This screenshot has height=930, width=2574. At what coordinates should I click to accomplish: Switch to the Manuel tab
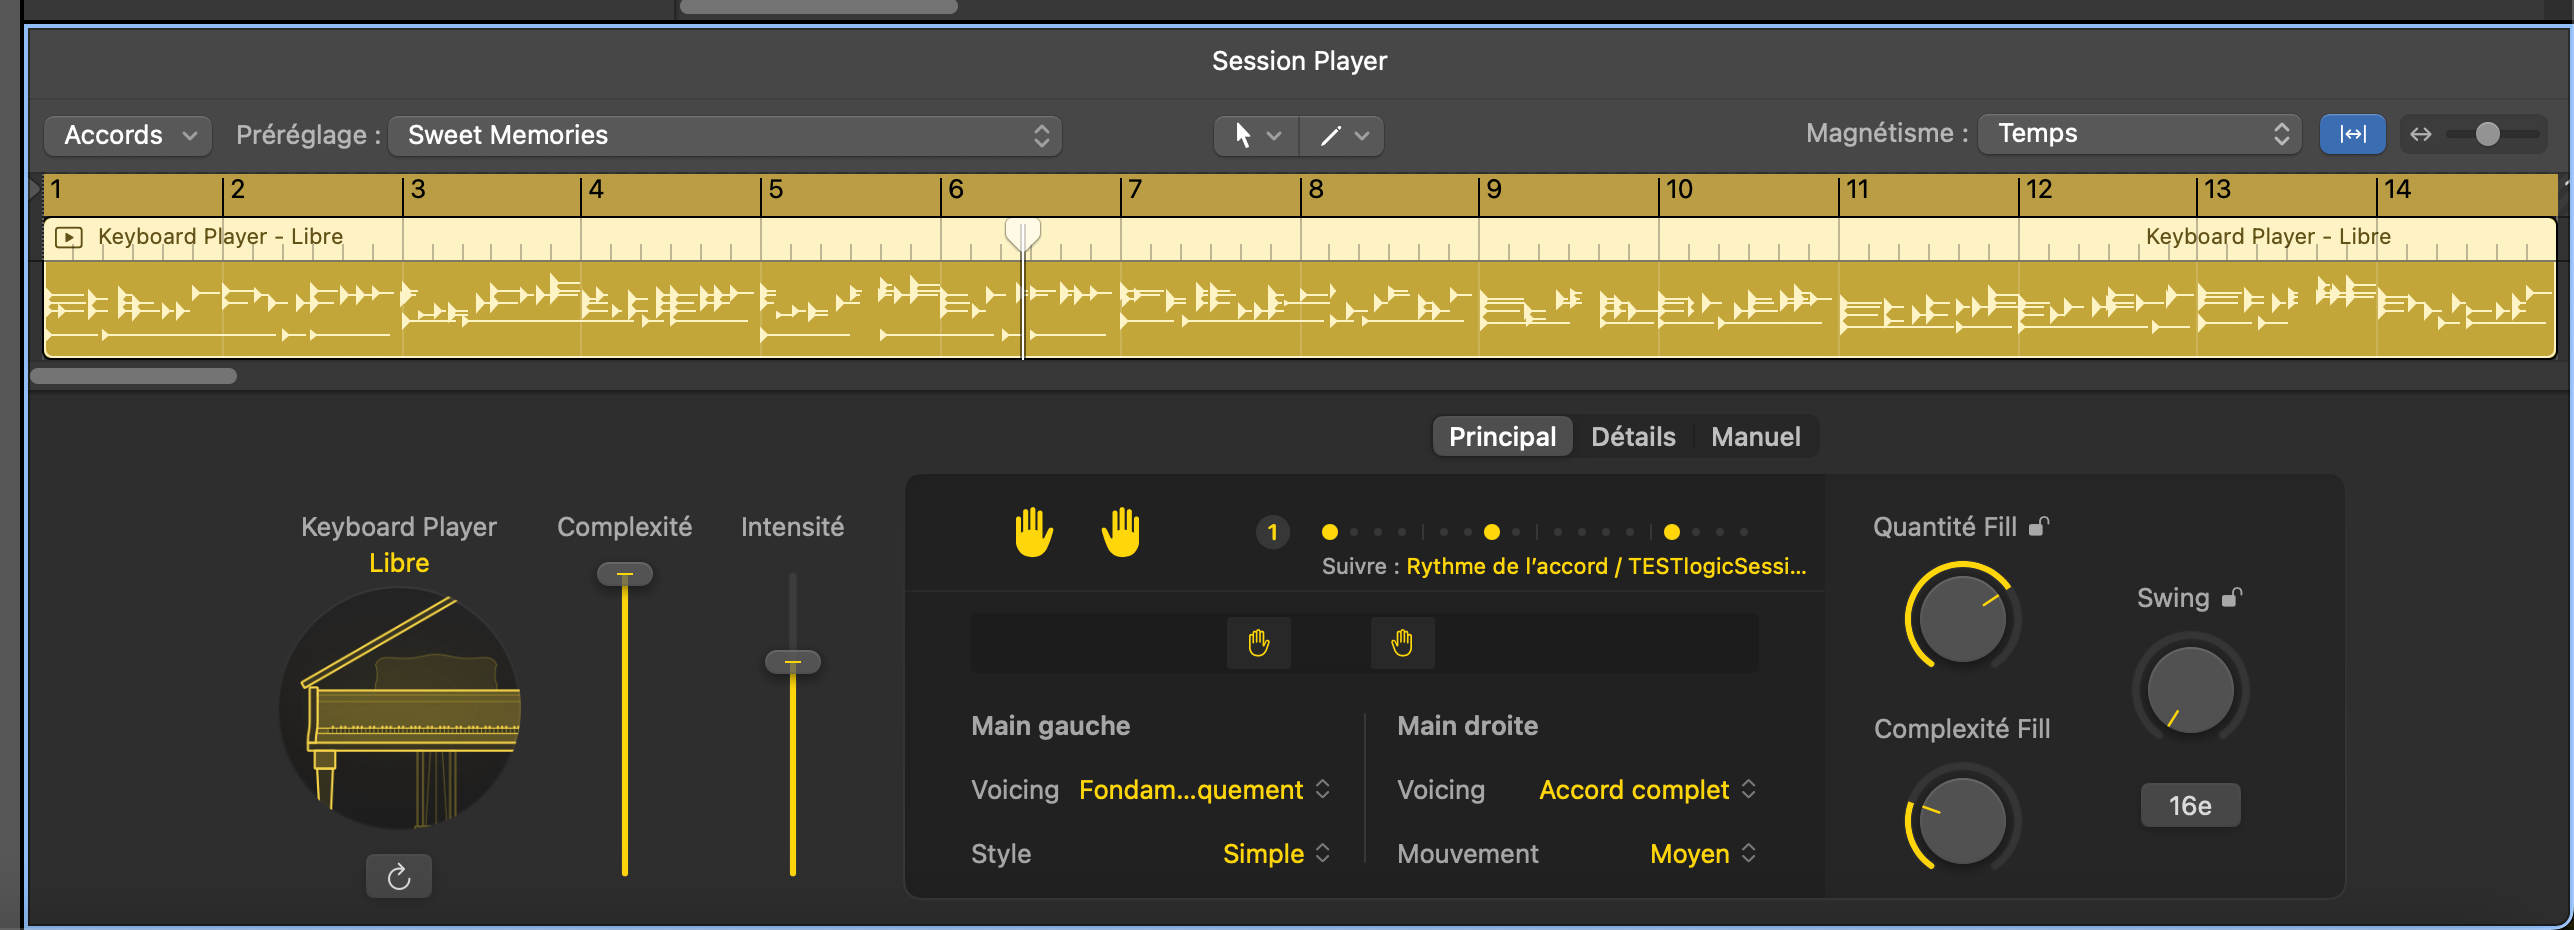pyautogui.click(x=1755, y=437)
